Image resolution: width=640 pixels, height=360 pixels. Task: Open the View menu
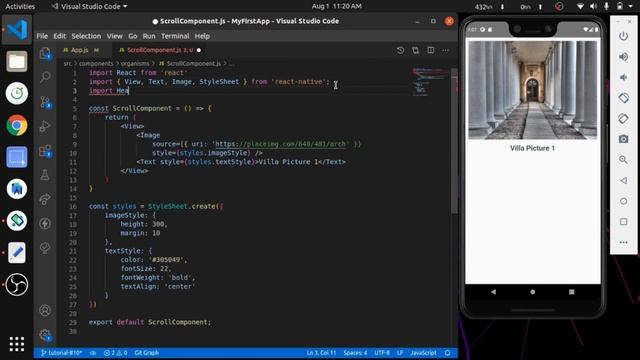click(115, 36)
